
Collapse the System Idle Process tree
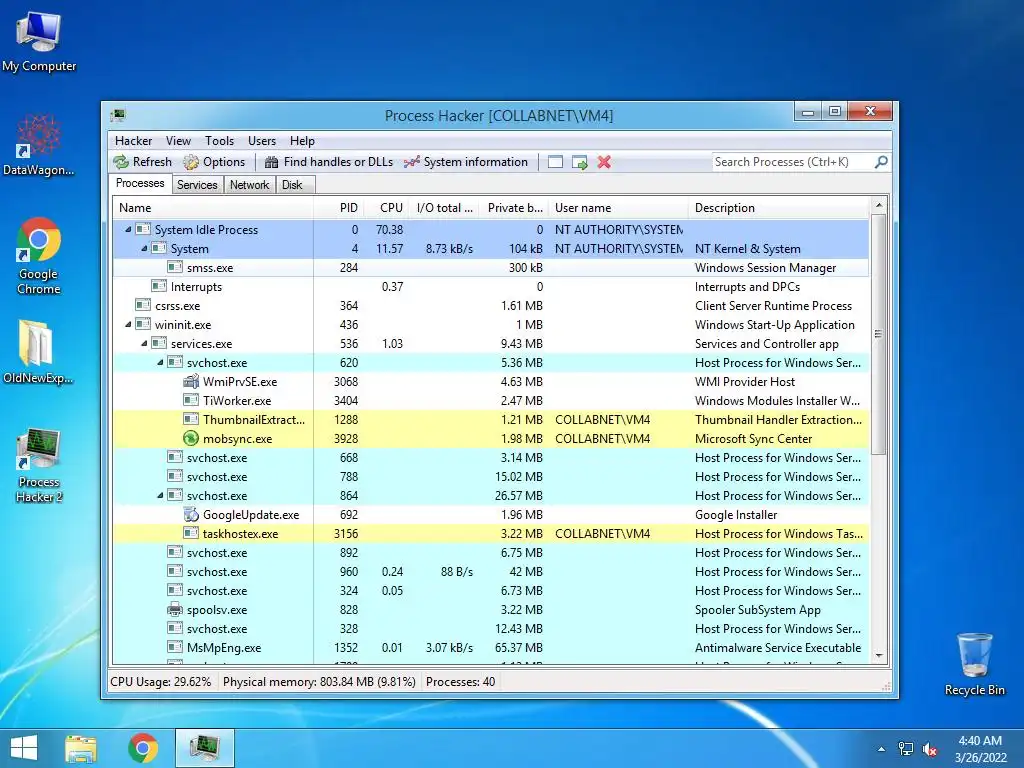[x=128, y=230]
